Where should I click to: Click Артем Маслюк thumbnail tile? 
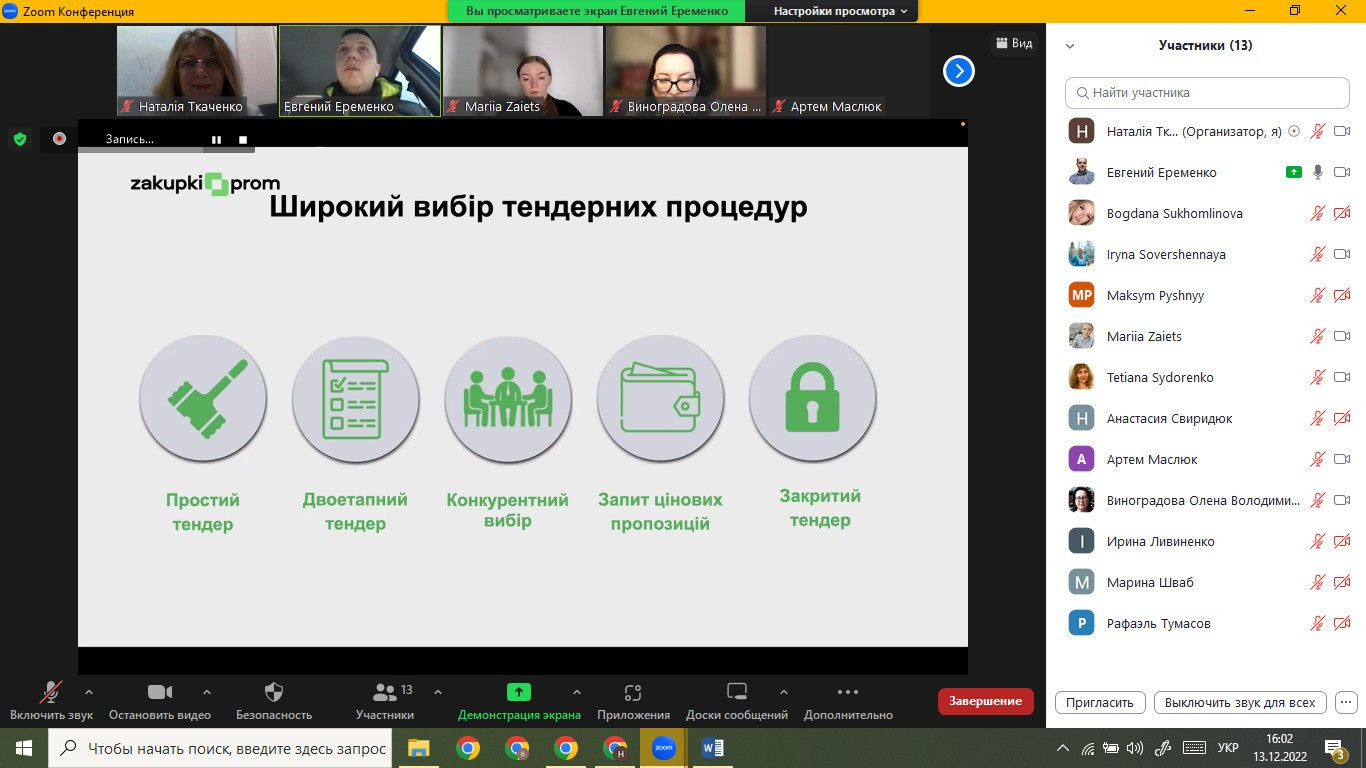(x=849, y=71)
